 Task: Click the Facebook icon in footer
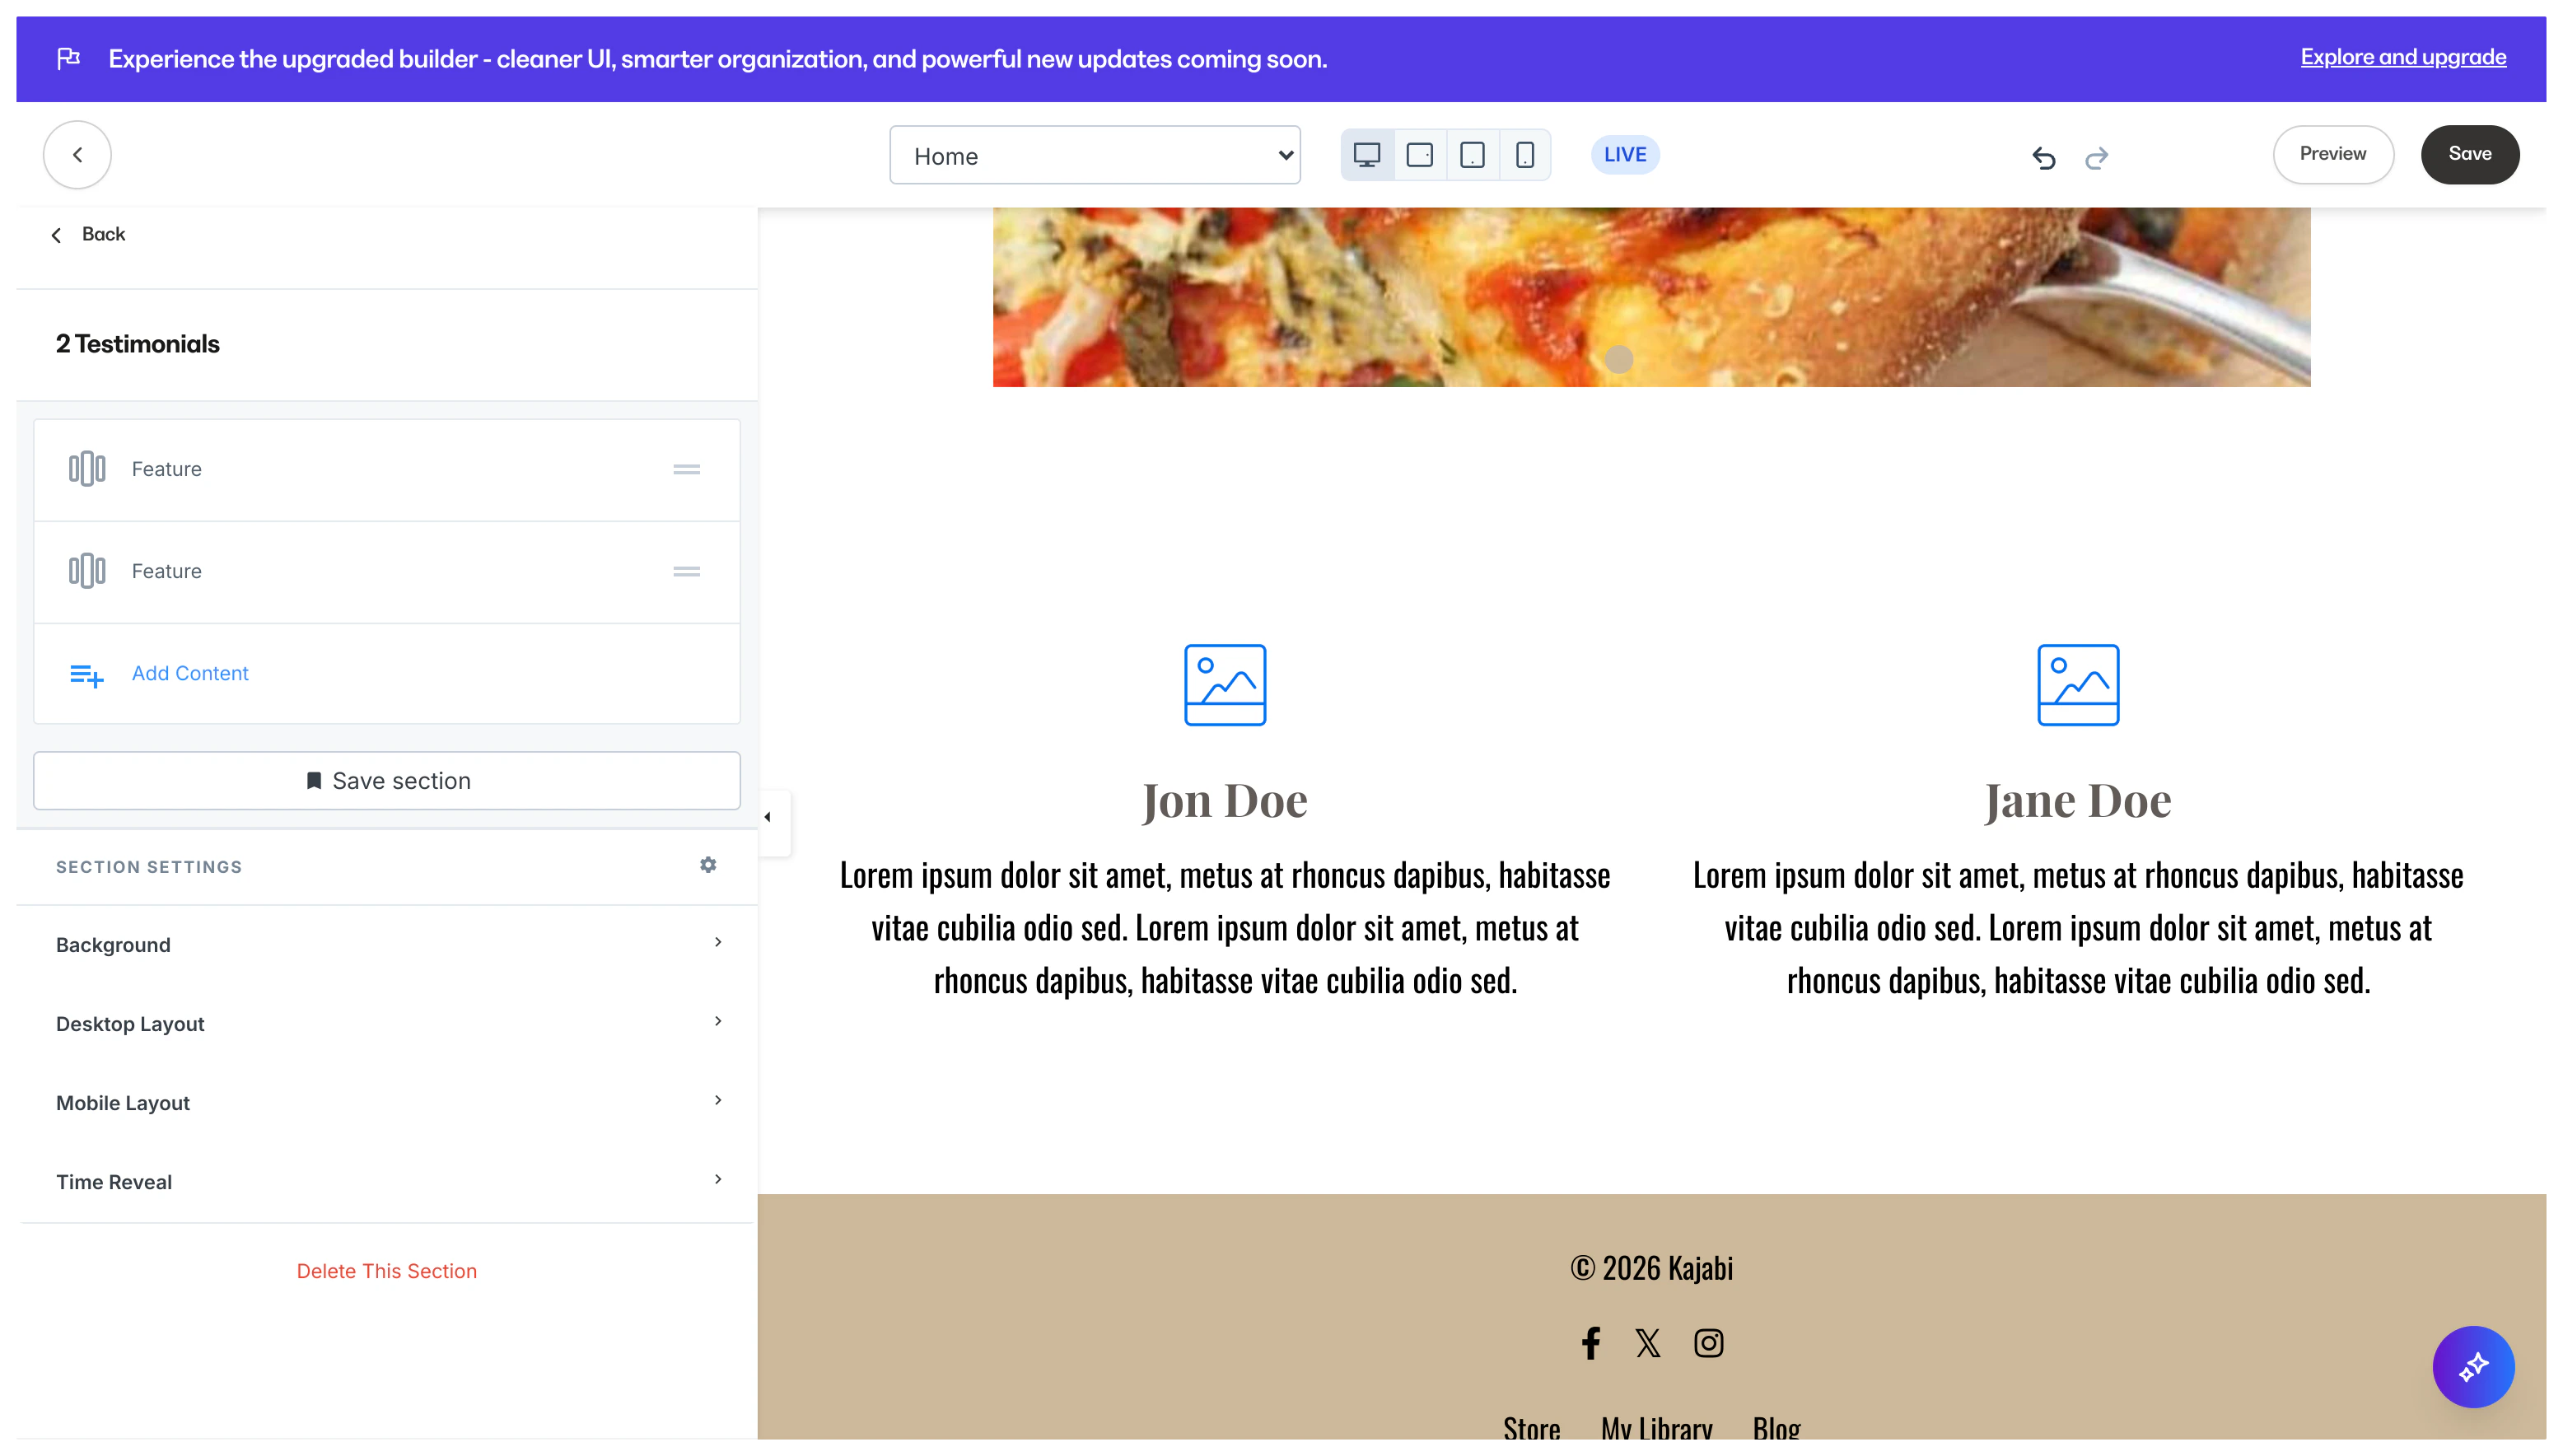pos(1591,1343)
